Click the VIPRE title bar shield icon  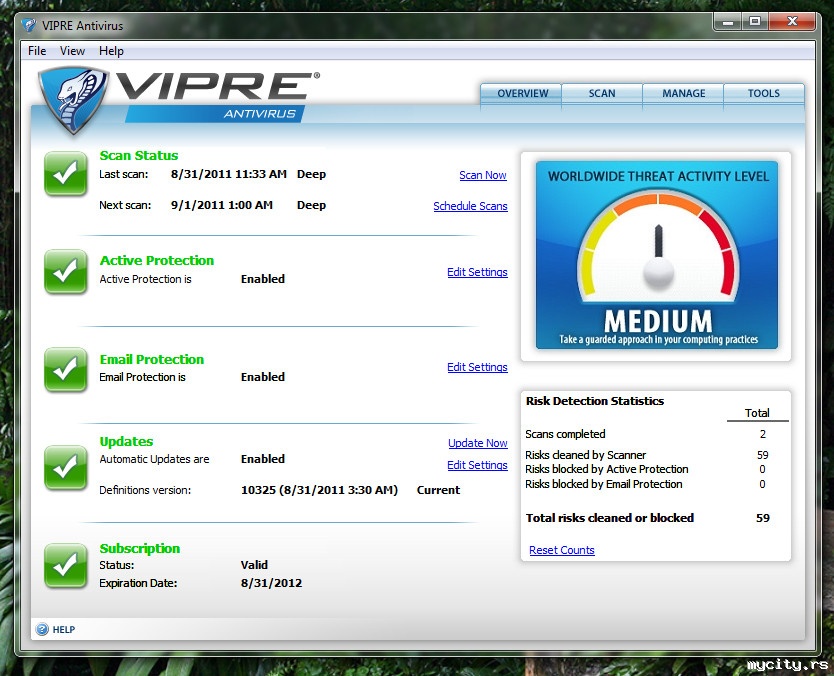pyautogui.click(x=28, y=26)
